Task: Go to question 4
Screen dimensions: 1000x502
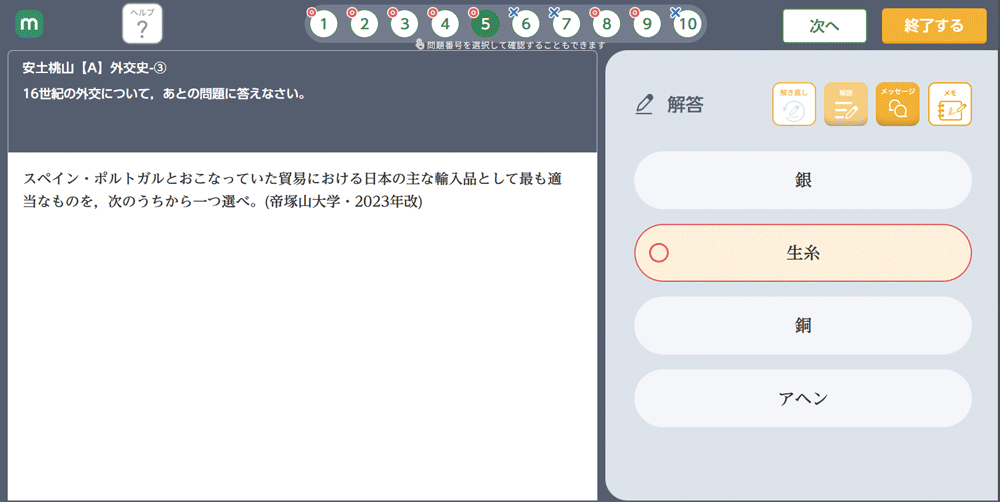Action: pyautogui.click(x=445, y=24)
